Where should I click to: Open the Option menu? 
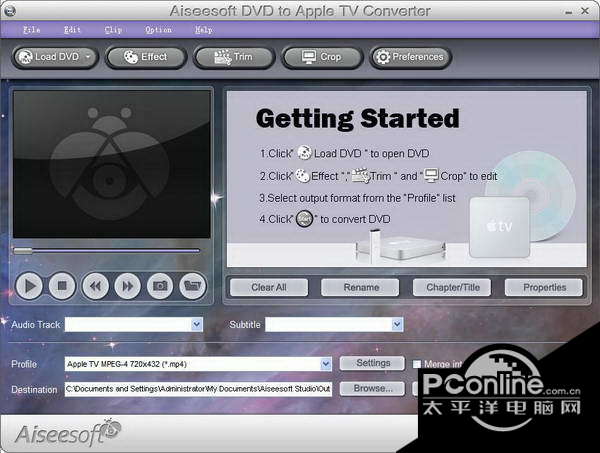(158, 30)
